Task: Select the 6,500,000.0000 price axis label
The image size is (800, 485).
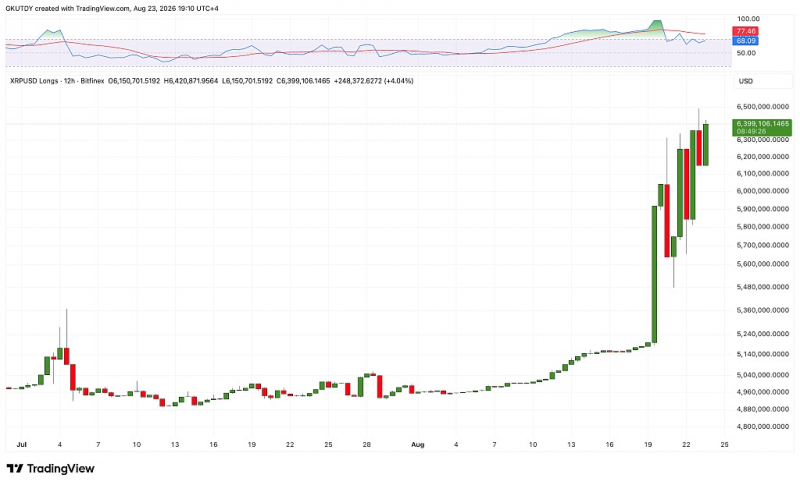Action: pos(763,107)
